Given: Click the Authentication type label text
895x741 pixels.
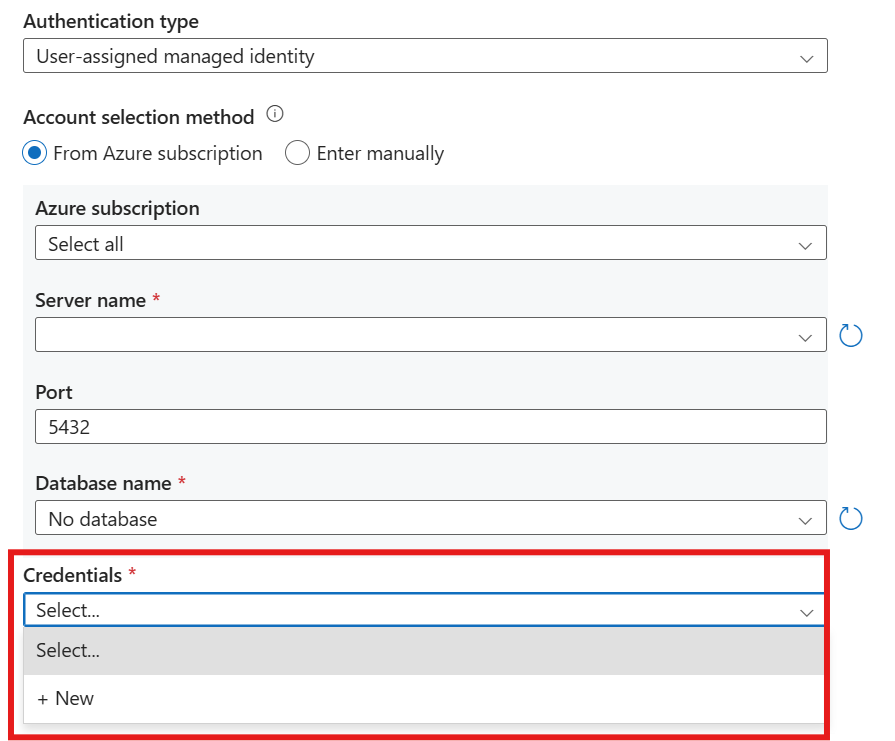Looking at the screenshot, I should tap(111, 21).
